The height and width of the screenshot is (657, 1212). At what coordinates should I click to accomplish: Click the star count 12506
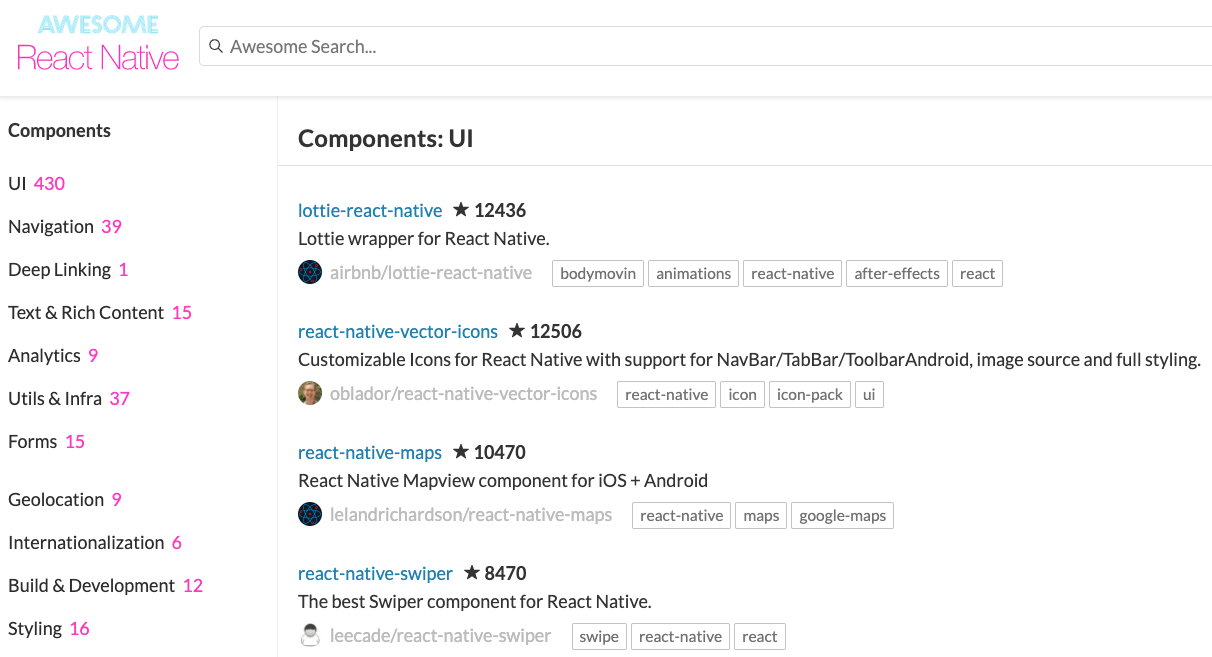point(556,331)
